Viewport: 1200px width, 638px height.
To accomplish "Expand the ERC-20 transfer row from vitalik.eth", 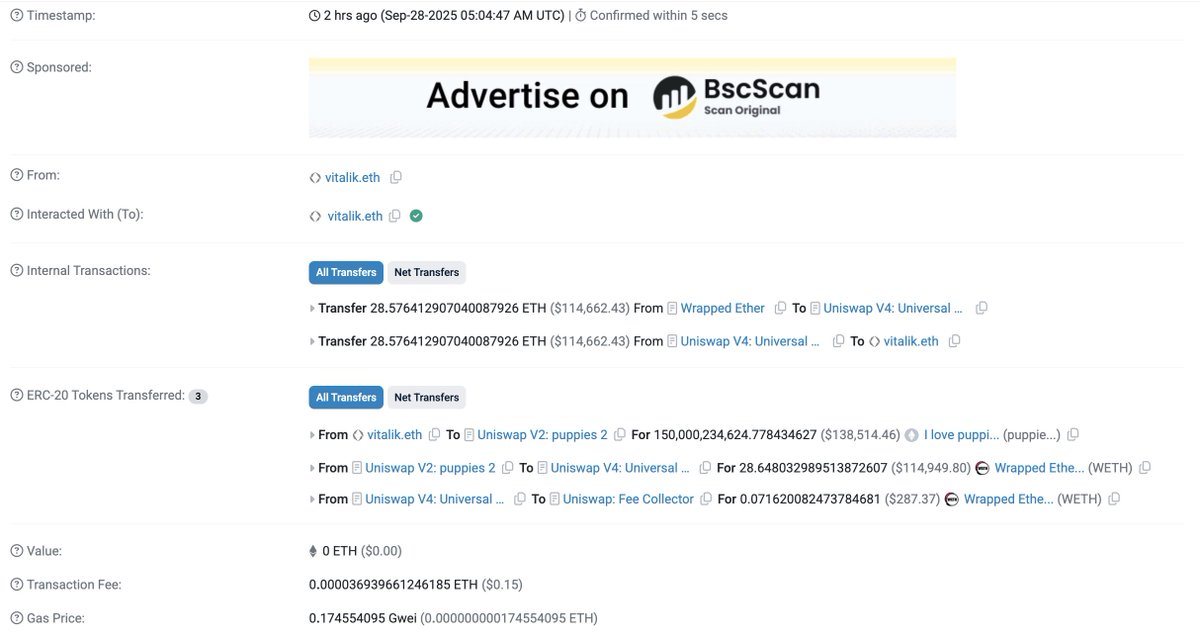I will pyautogui.click(x=312, y=435).
